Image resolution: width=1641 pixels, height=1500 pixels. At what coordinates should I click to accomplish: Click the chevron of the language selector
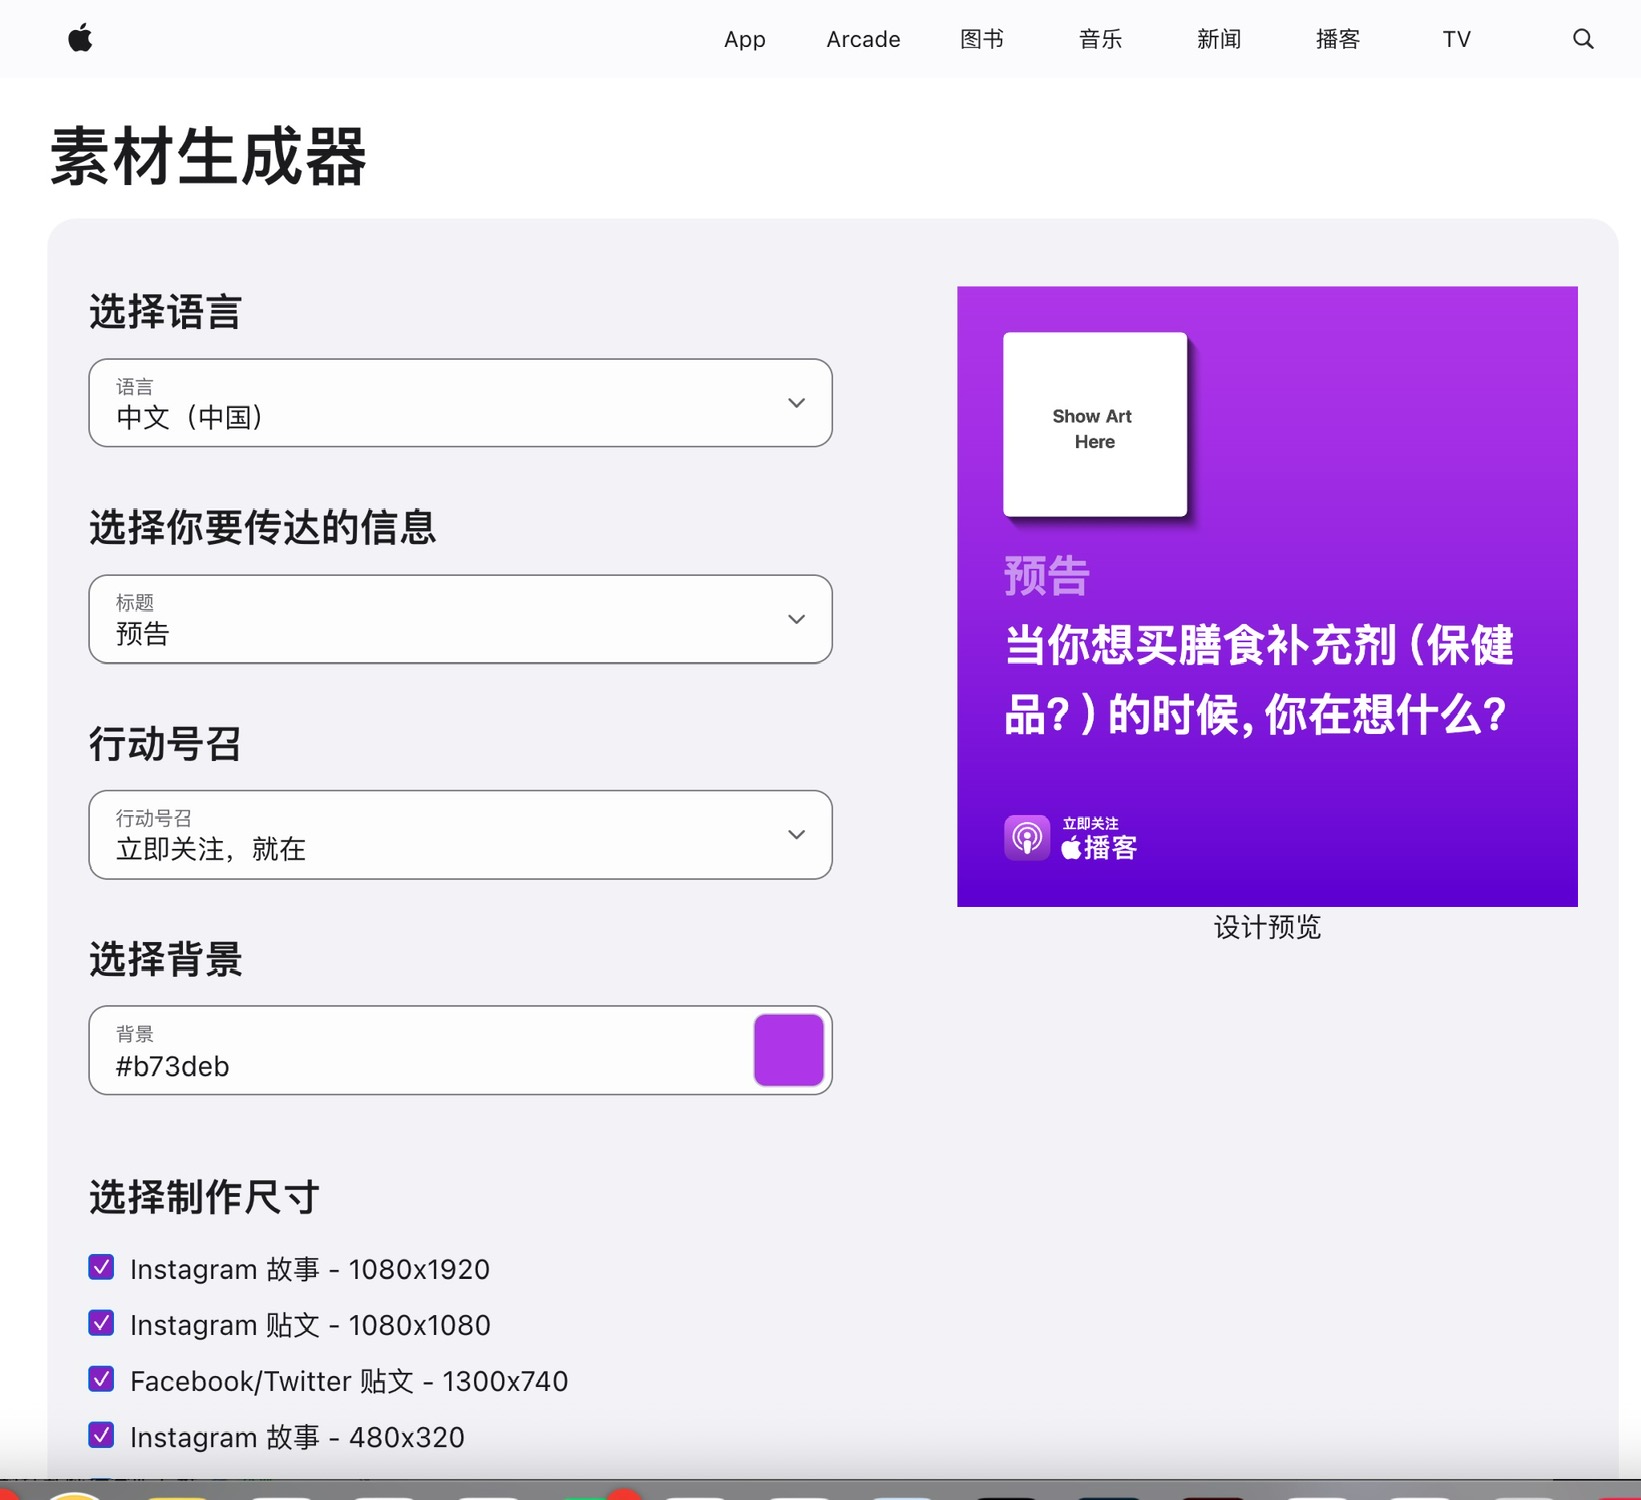796,403
